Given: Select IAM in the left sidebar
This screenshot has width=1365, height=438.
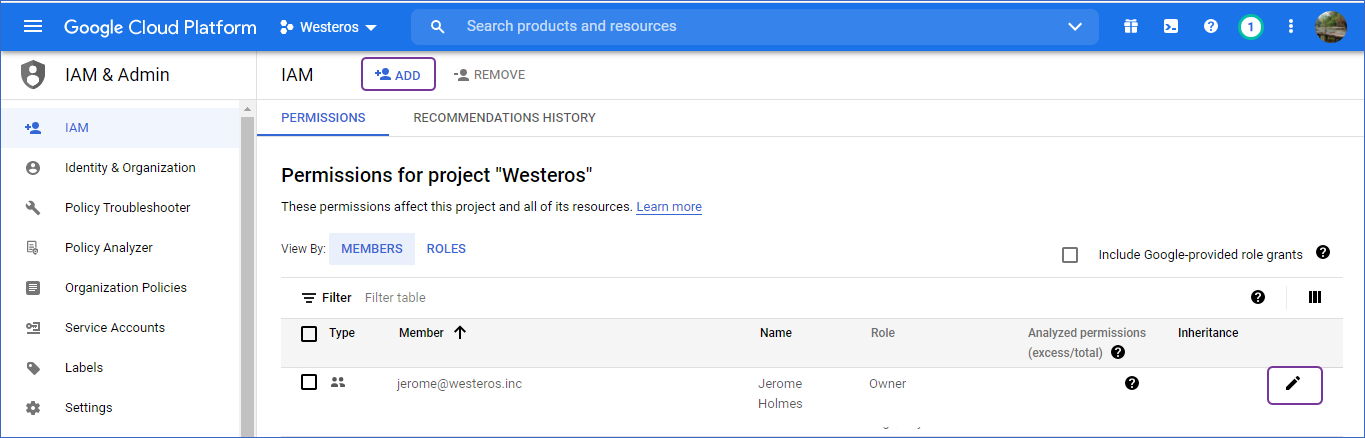Looking at the screenshot, I should pos(120,128).
